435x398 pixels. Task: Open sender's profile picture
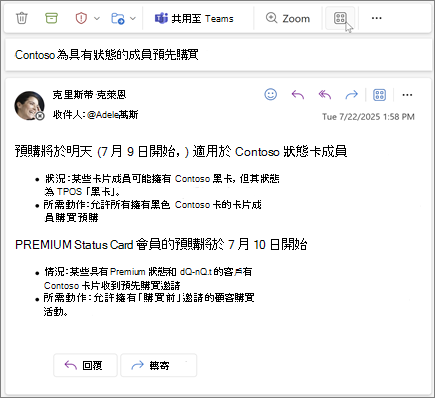click(29, 105)
